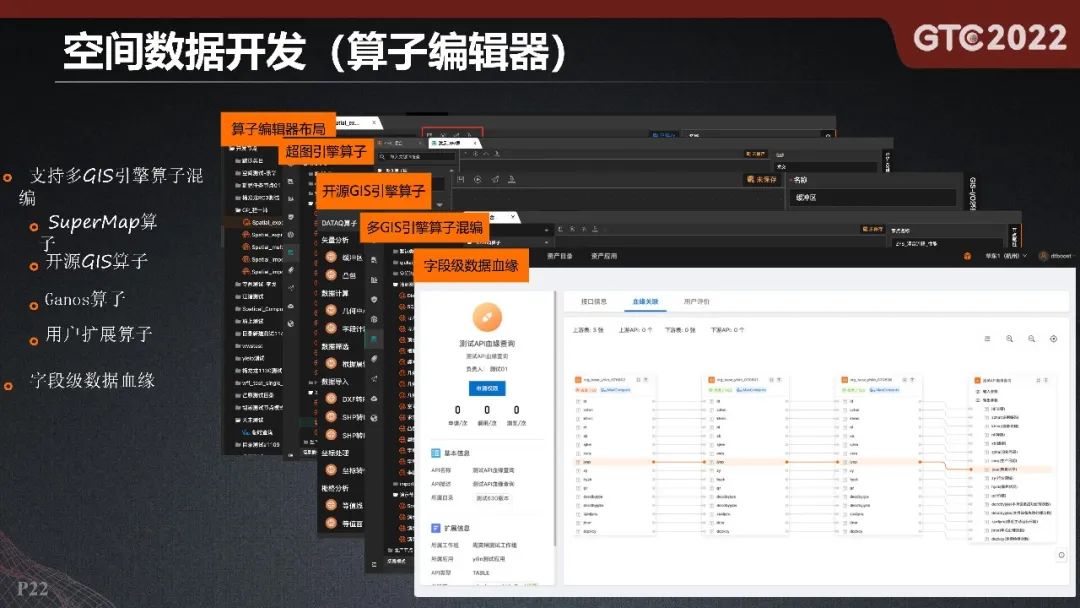Image resolution: width=1080 pixels, height=608 pixels.
Task: Click the 缓冲区 operator icon under 矢量分析
Action: 331,257
